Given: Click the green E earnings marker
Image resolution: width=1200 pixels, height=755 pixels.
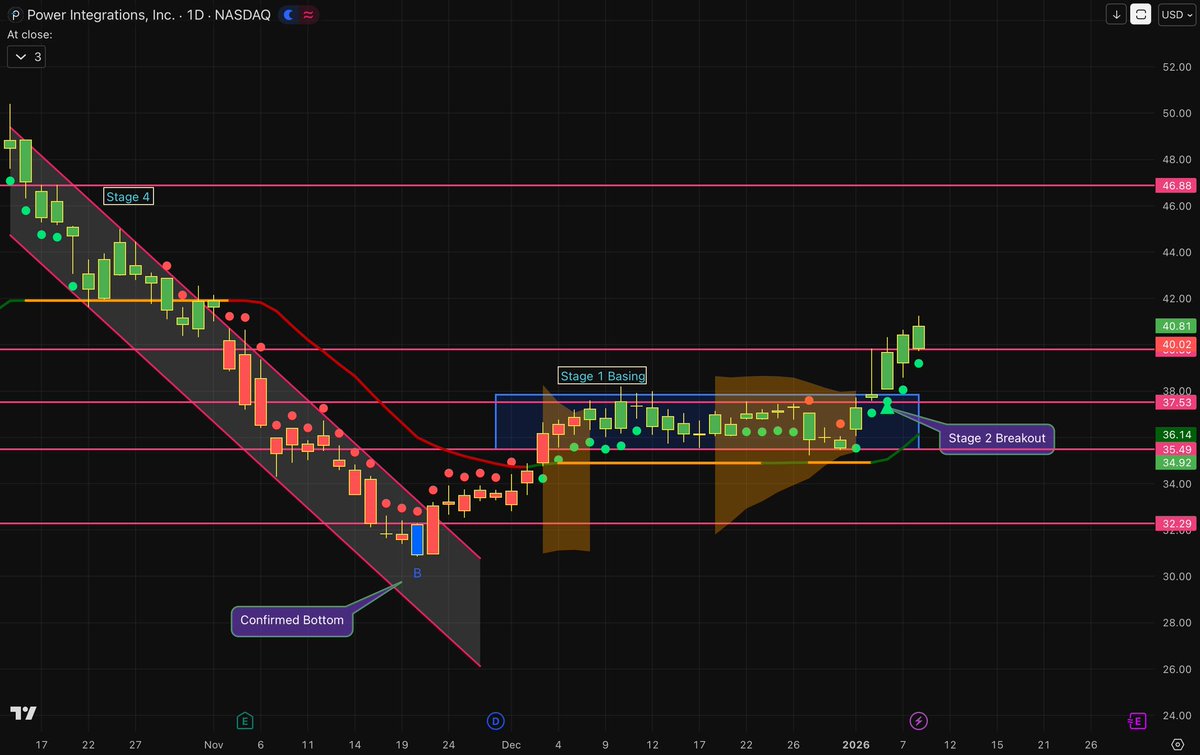Looking at the screenshot, I should 244,720.
